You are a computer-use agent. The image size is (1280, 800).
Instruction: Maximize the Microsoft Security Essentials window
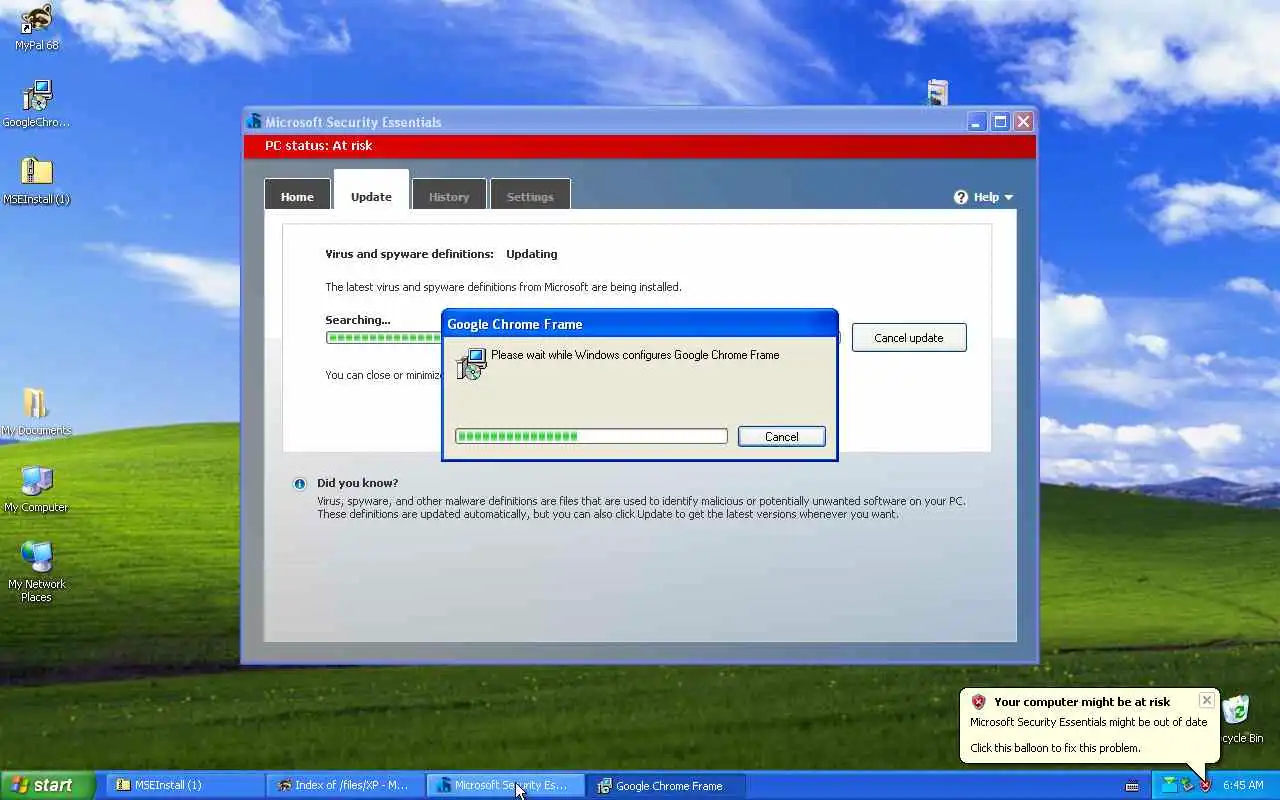tap(1000, 122)
